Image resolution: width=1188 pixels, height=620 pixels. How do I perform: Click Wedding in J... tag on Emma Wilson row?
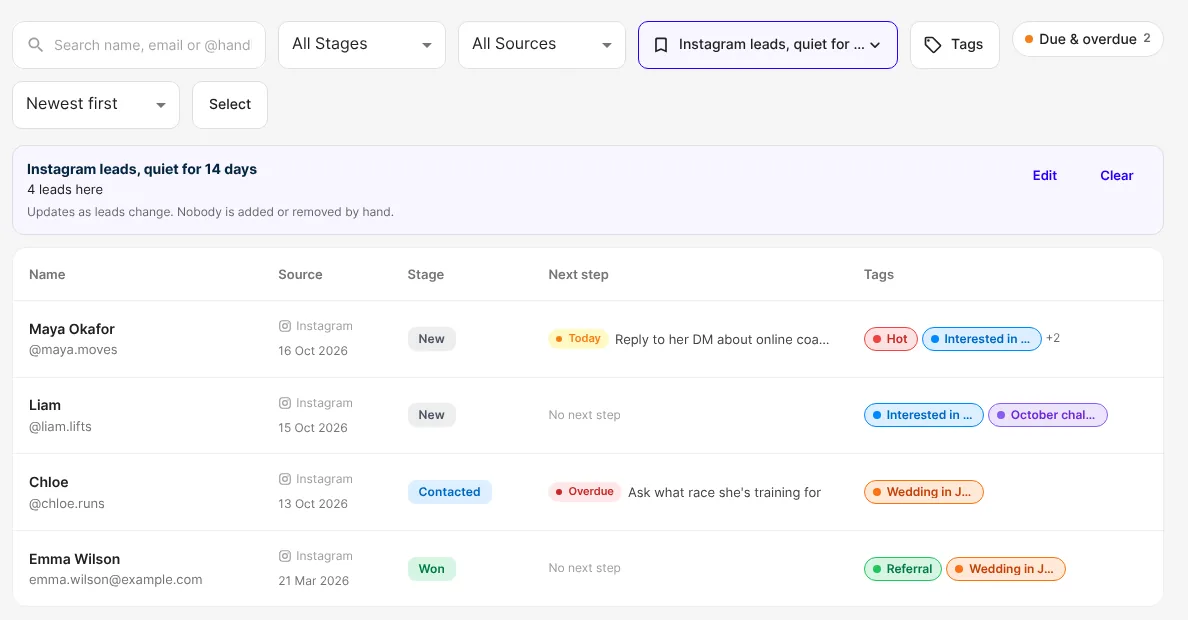tap(1006, 568)
